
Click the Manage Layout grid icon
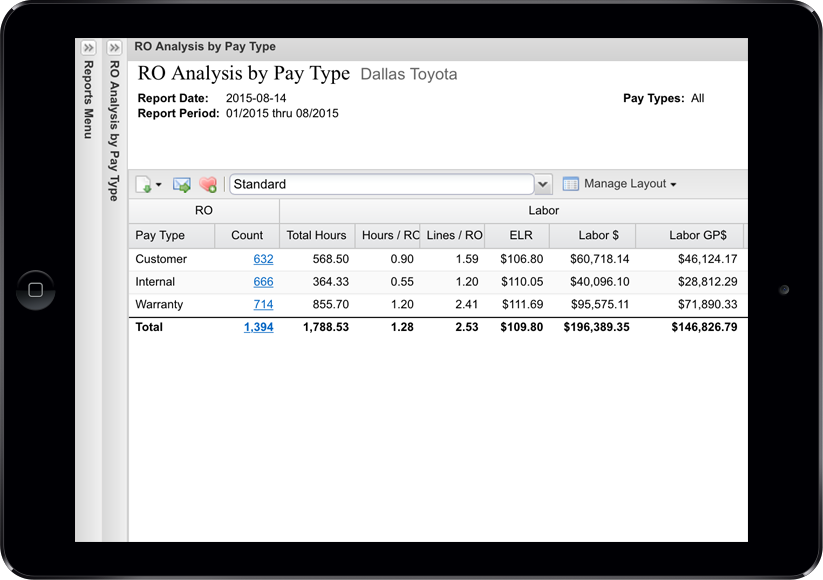click(569, 184)
